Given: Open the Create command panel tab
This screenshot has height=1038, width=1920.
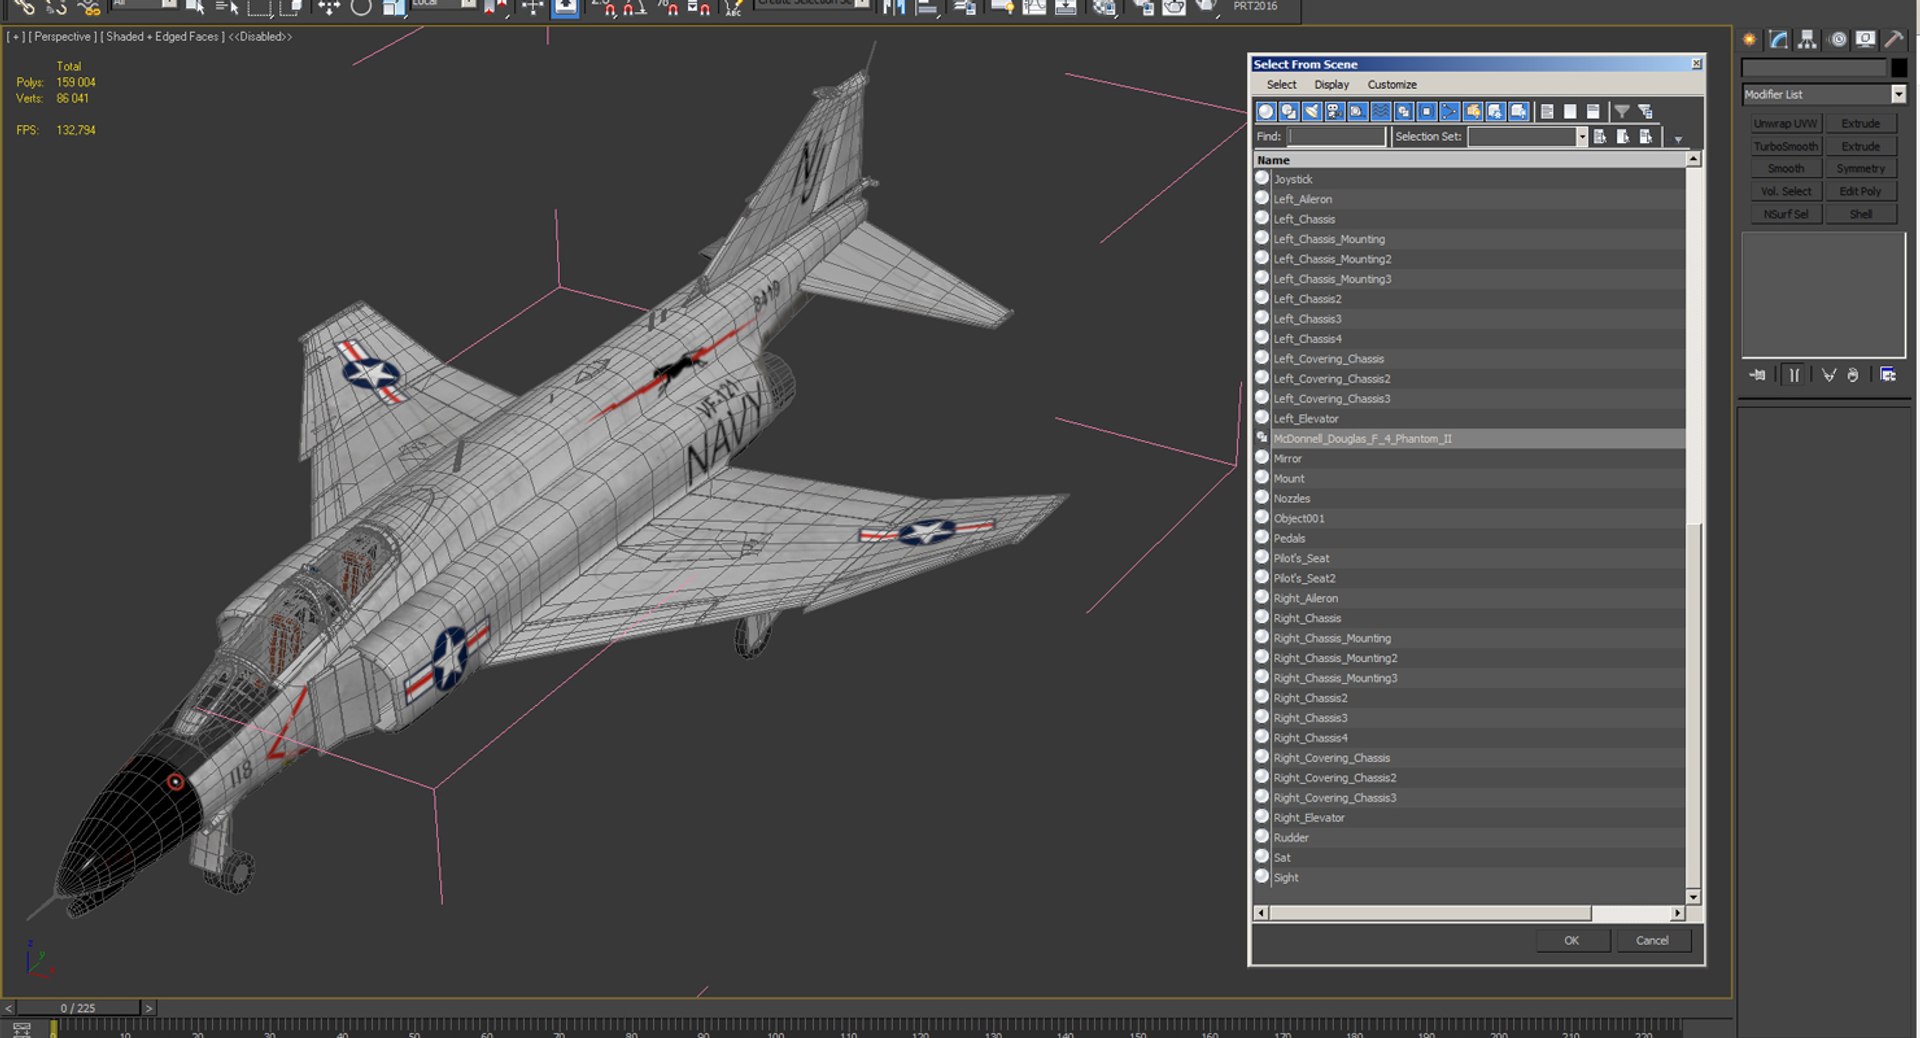Looking at the screenshot, I should [x=1750, y=39].
